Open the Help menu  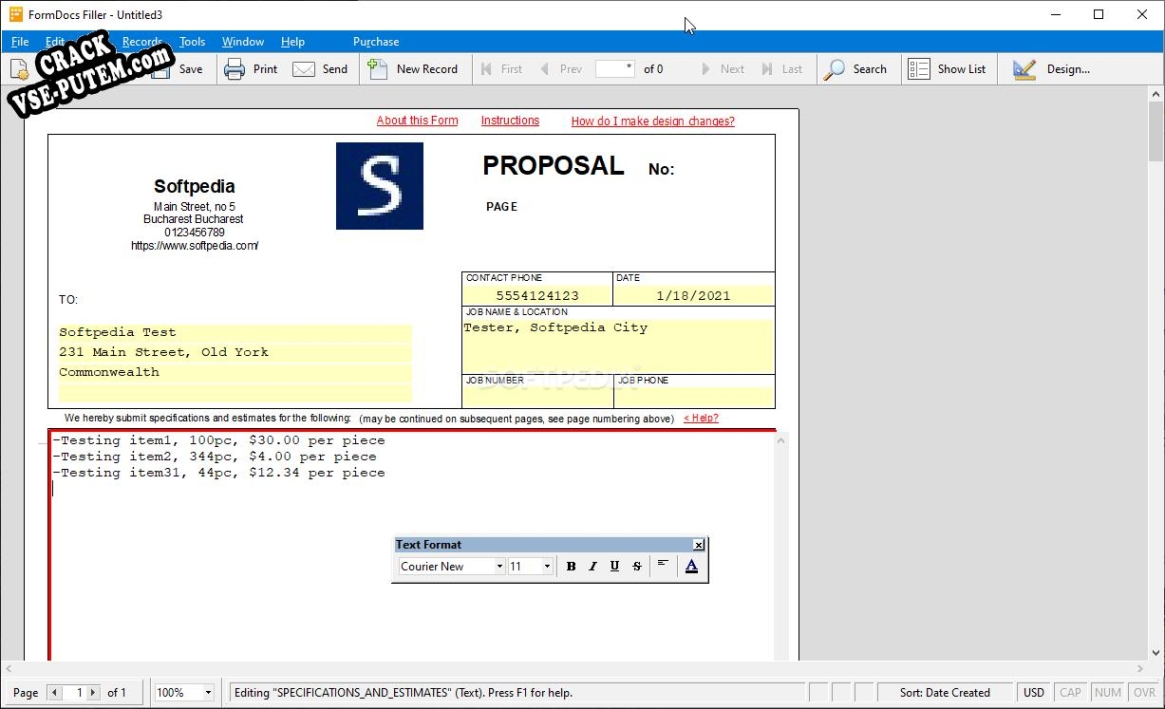(293, 42)
